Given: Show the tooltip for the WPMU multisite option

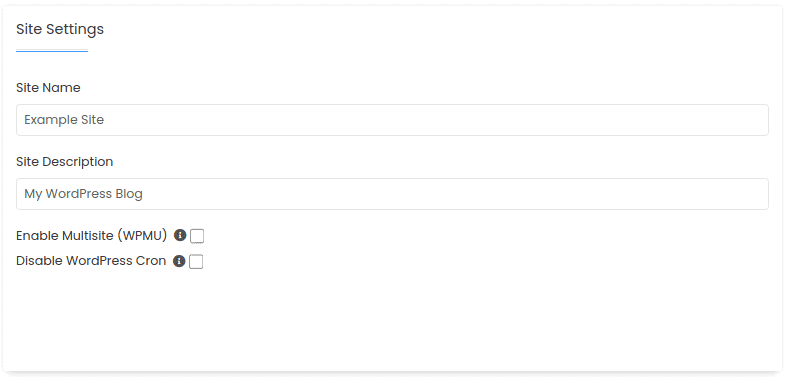Looking at the screenshot, I should tap(180, 235).
